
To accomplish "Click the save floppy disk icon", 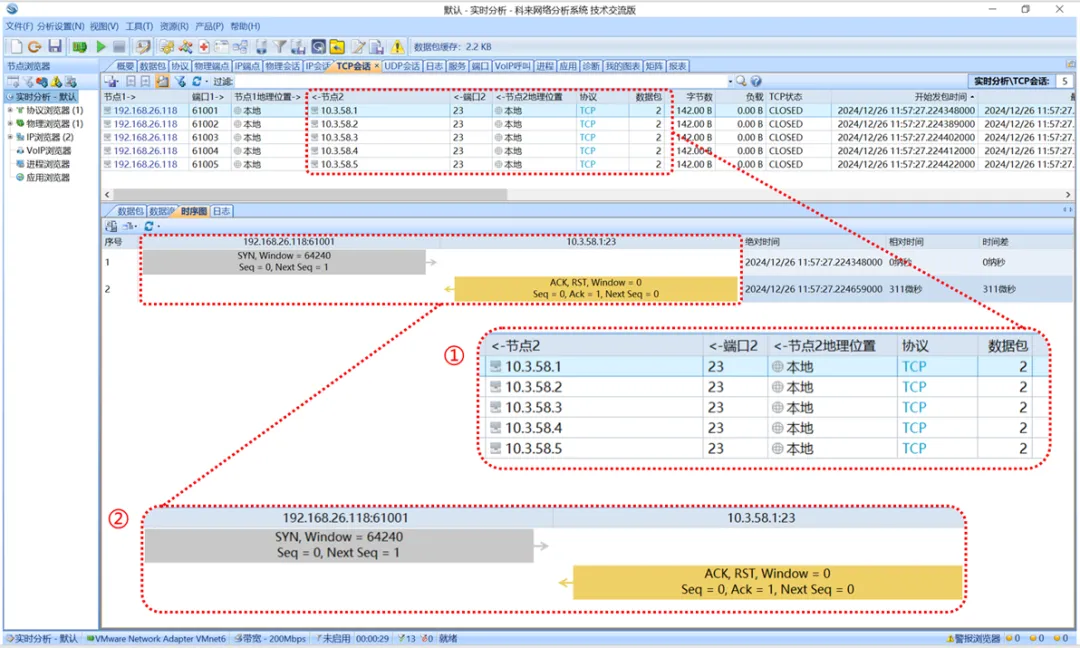I will pos(55,47).
